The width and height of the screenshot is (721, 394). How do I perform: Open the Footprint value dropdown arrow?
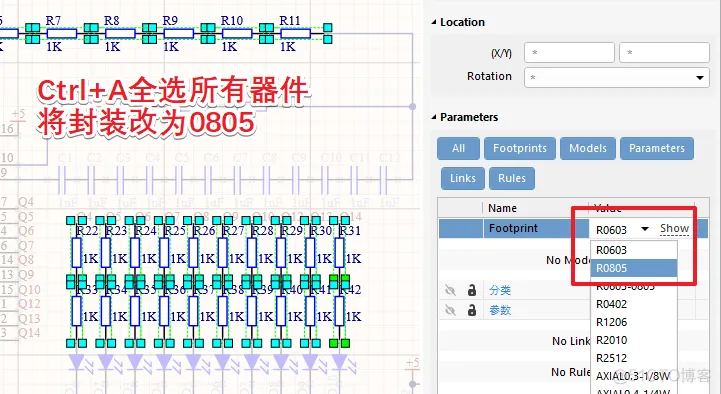pos(645,229)
